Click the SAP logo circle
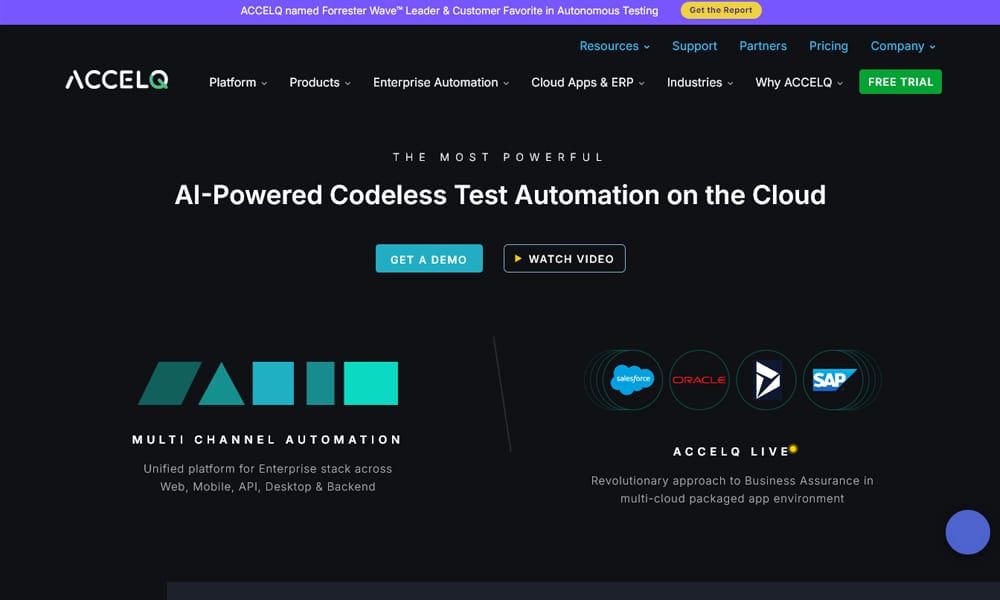The height and width of the screenshot is (600, 1000). point(832,380)
